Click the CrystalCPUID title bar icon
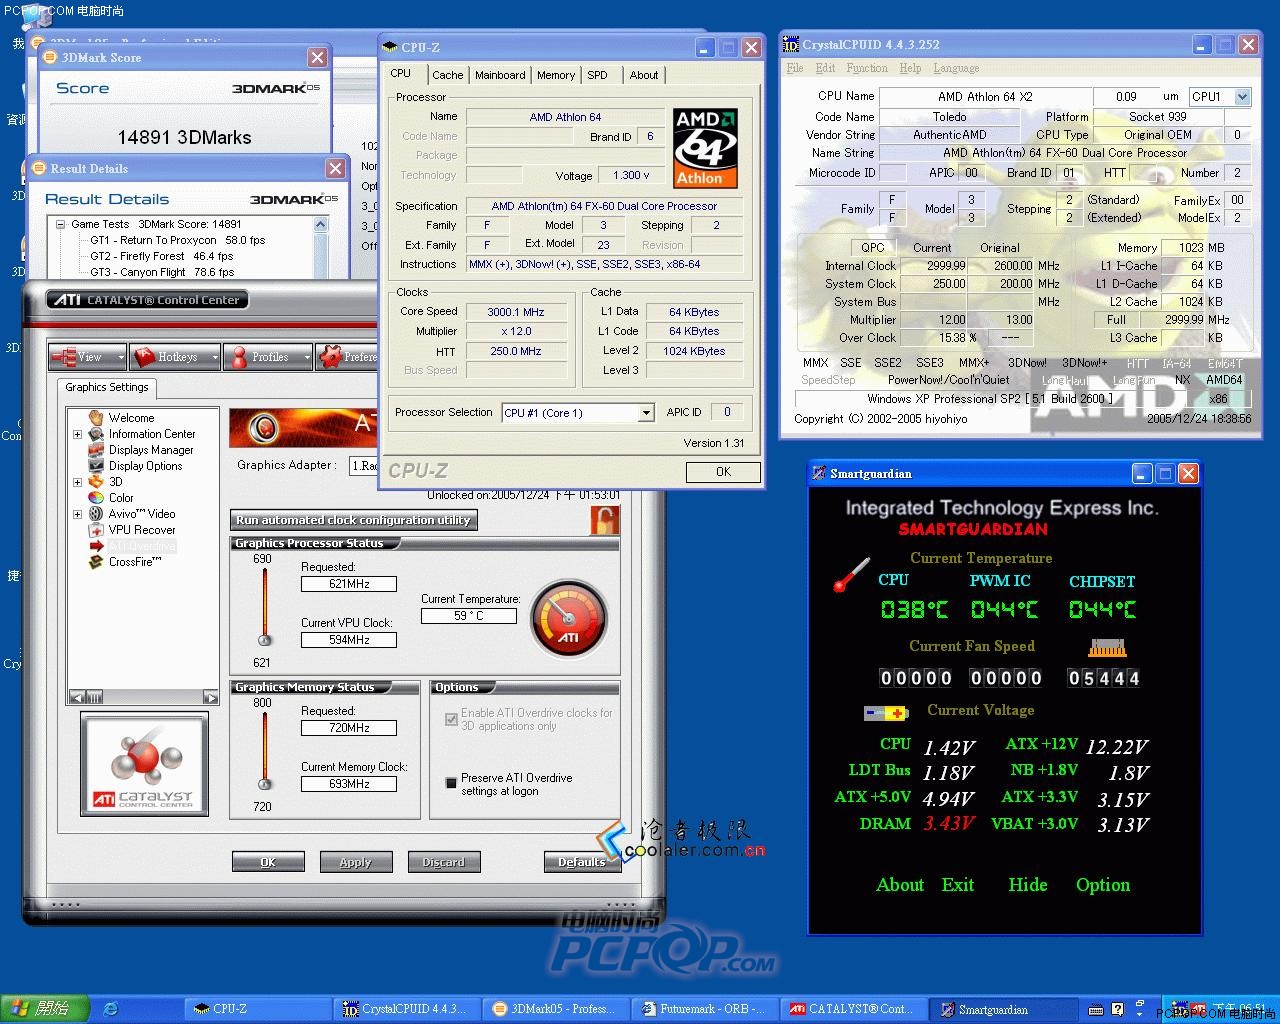Image resolution: width=1280 pixels, height=1024 pixels. (x=791, y=45)
